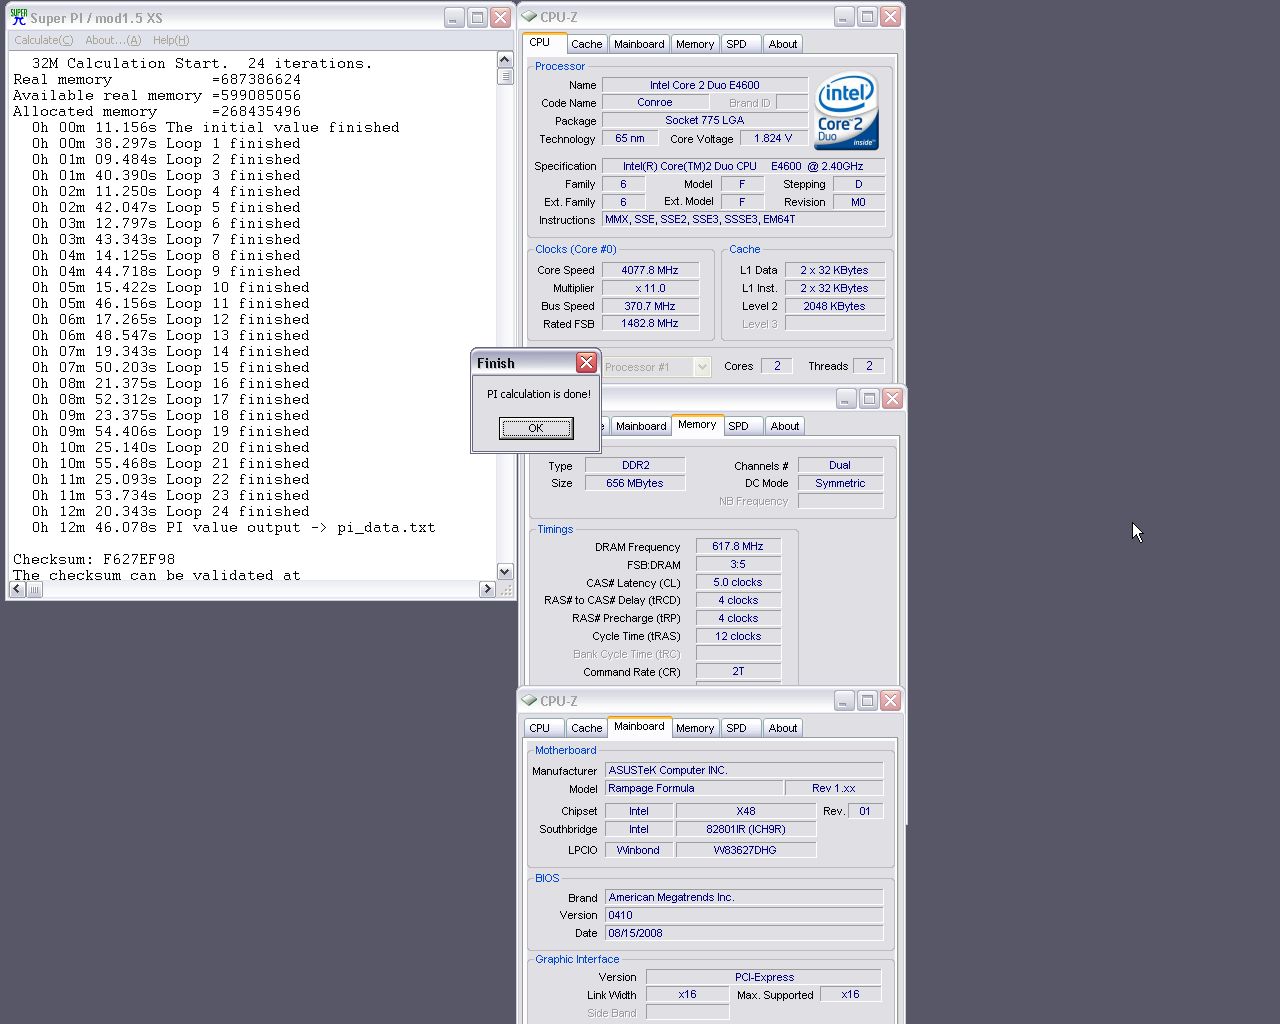Click the BIOS Date 08/15/2008
Image resolution: width=1280 pixels, height=1024 pixels.
coord(744,933)
